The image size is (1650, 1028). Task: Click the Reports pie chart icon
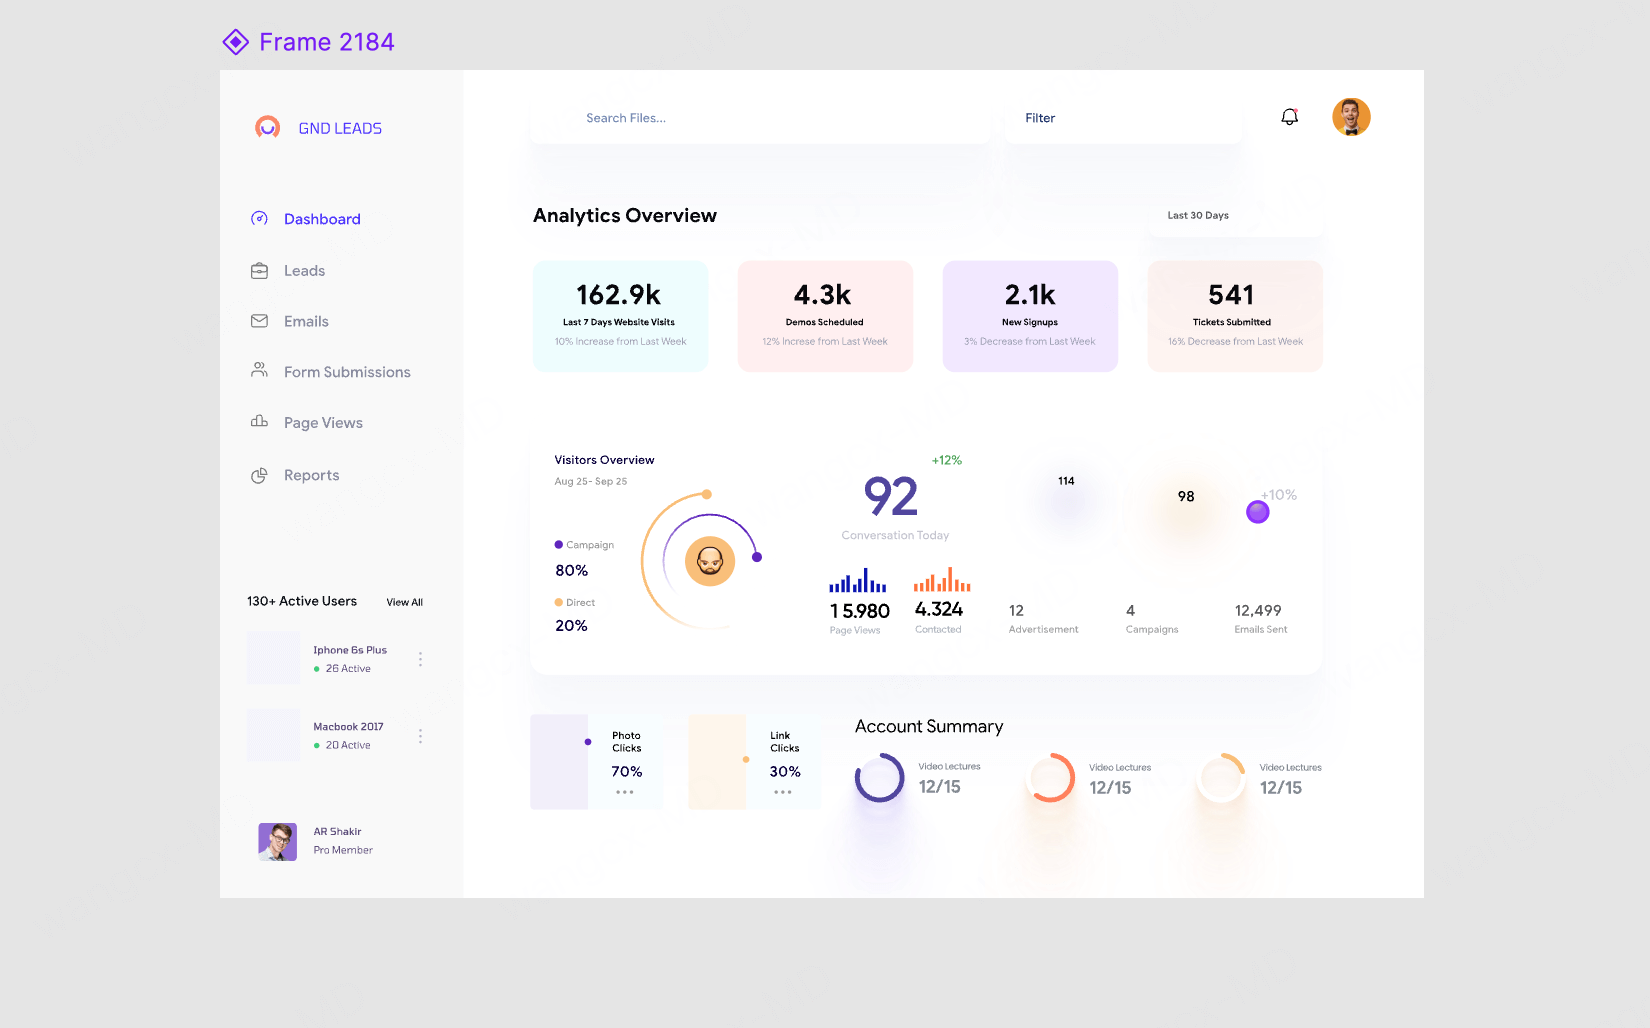(259, 475)
